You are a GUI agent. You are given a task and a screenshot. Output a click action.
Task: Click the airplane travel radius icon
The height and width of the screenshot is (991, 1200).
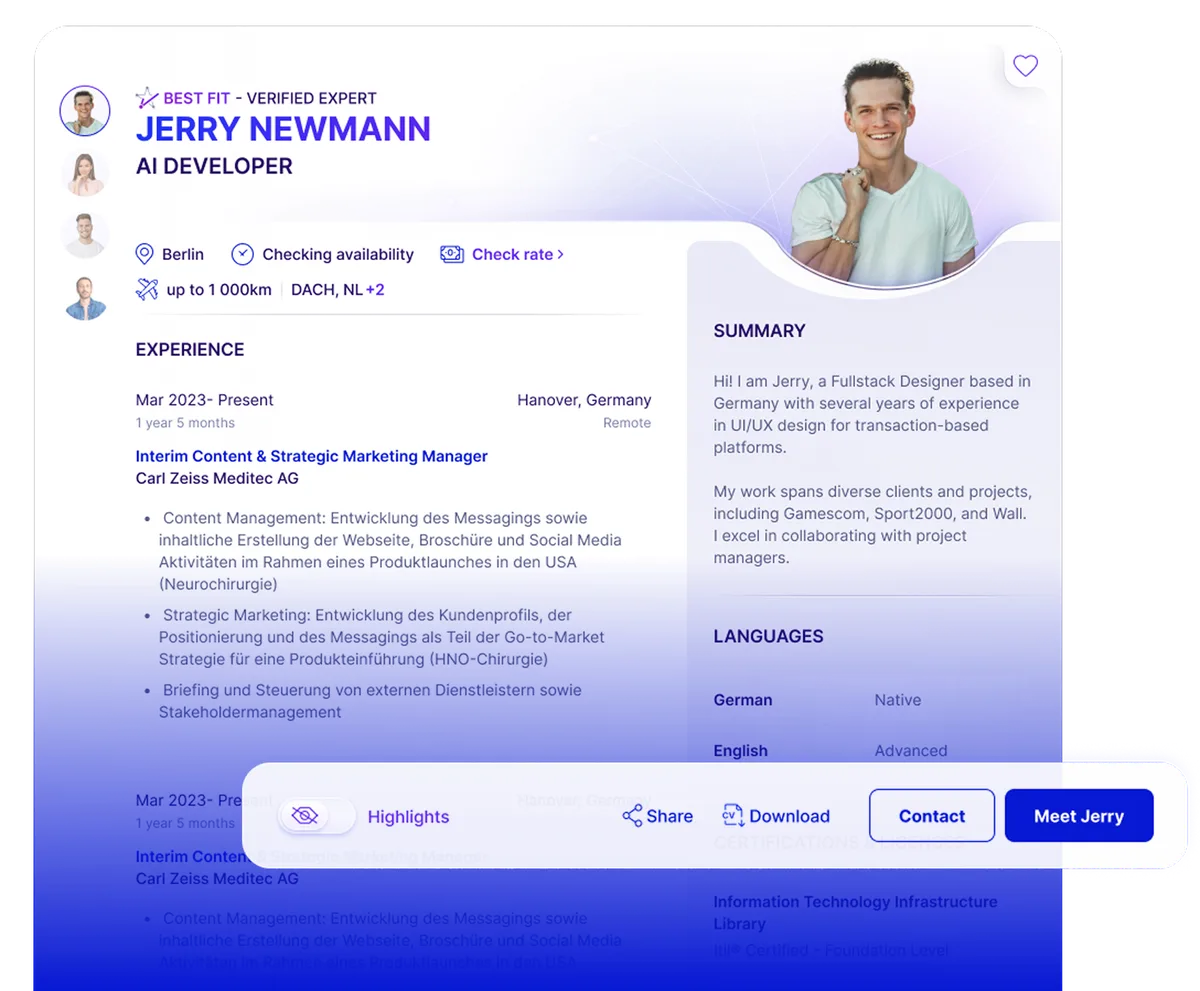147,290
